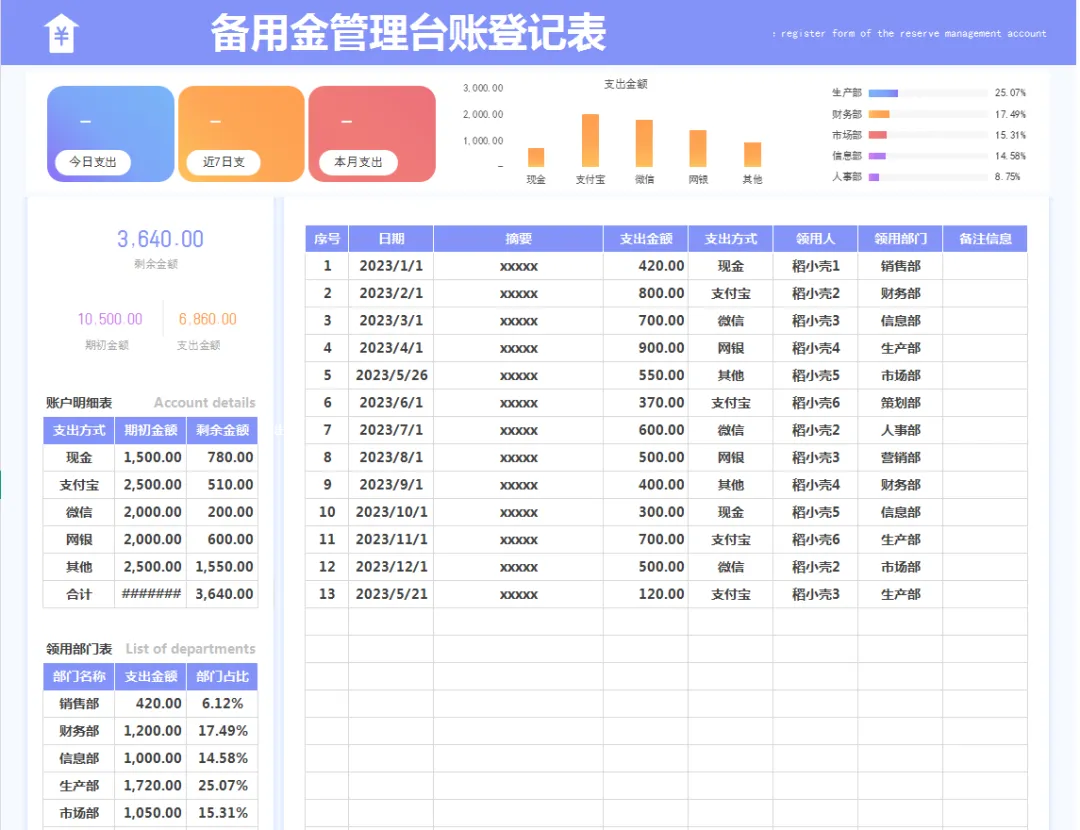Click the 支出金额 header in main table
The image size is (1080, 830).
[x=645, y=239]
